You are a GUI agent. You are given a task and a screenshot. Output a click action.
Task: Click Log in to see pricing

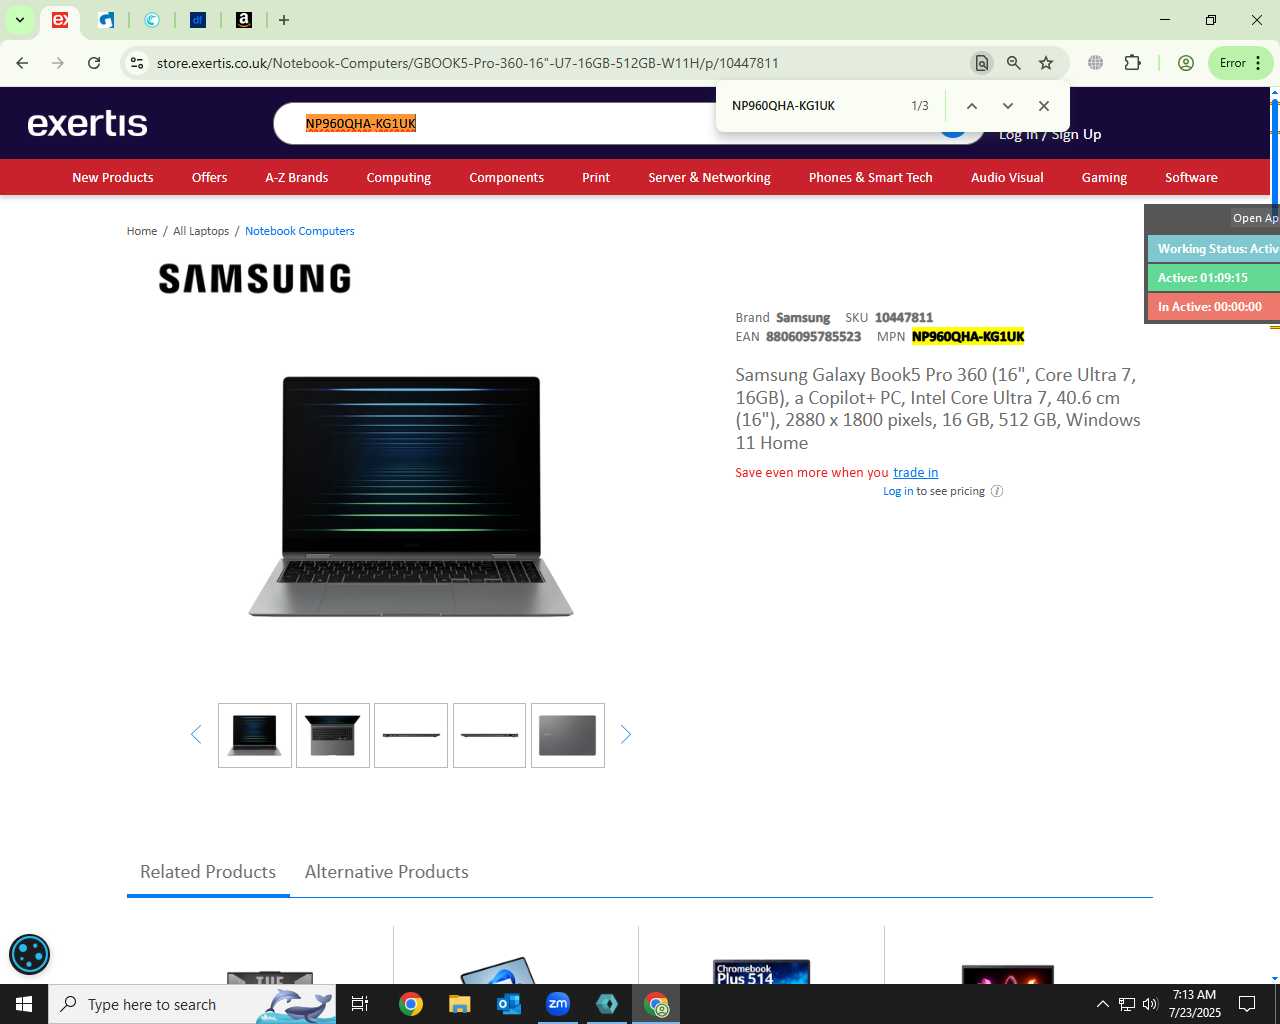(x=897, y=491)
